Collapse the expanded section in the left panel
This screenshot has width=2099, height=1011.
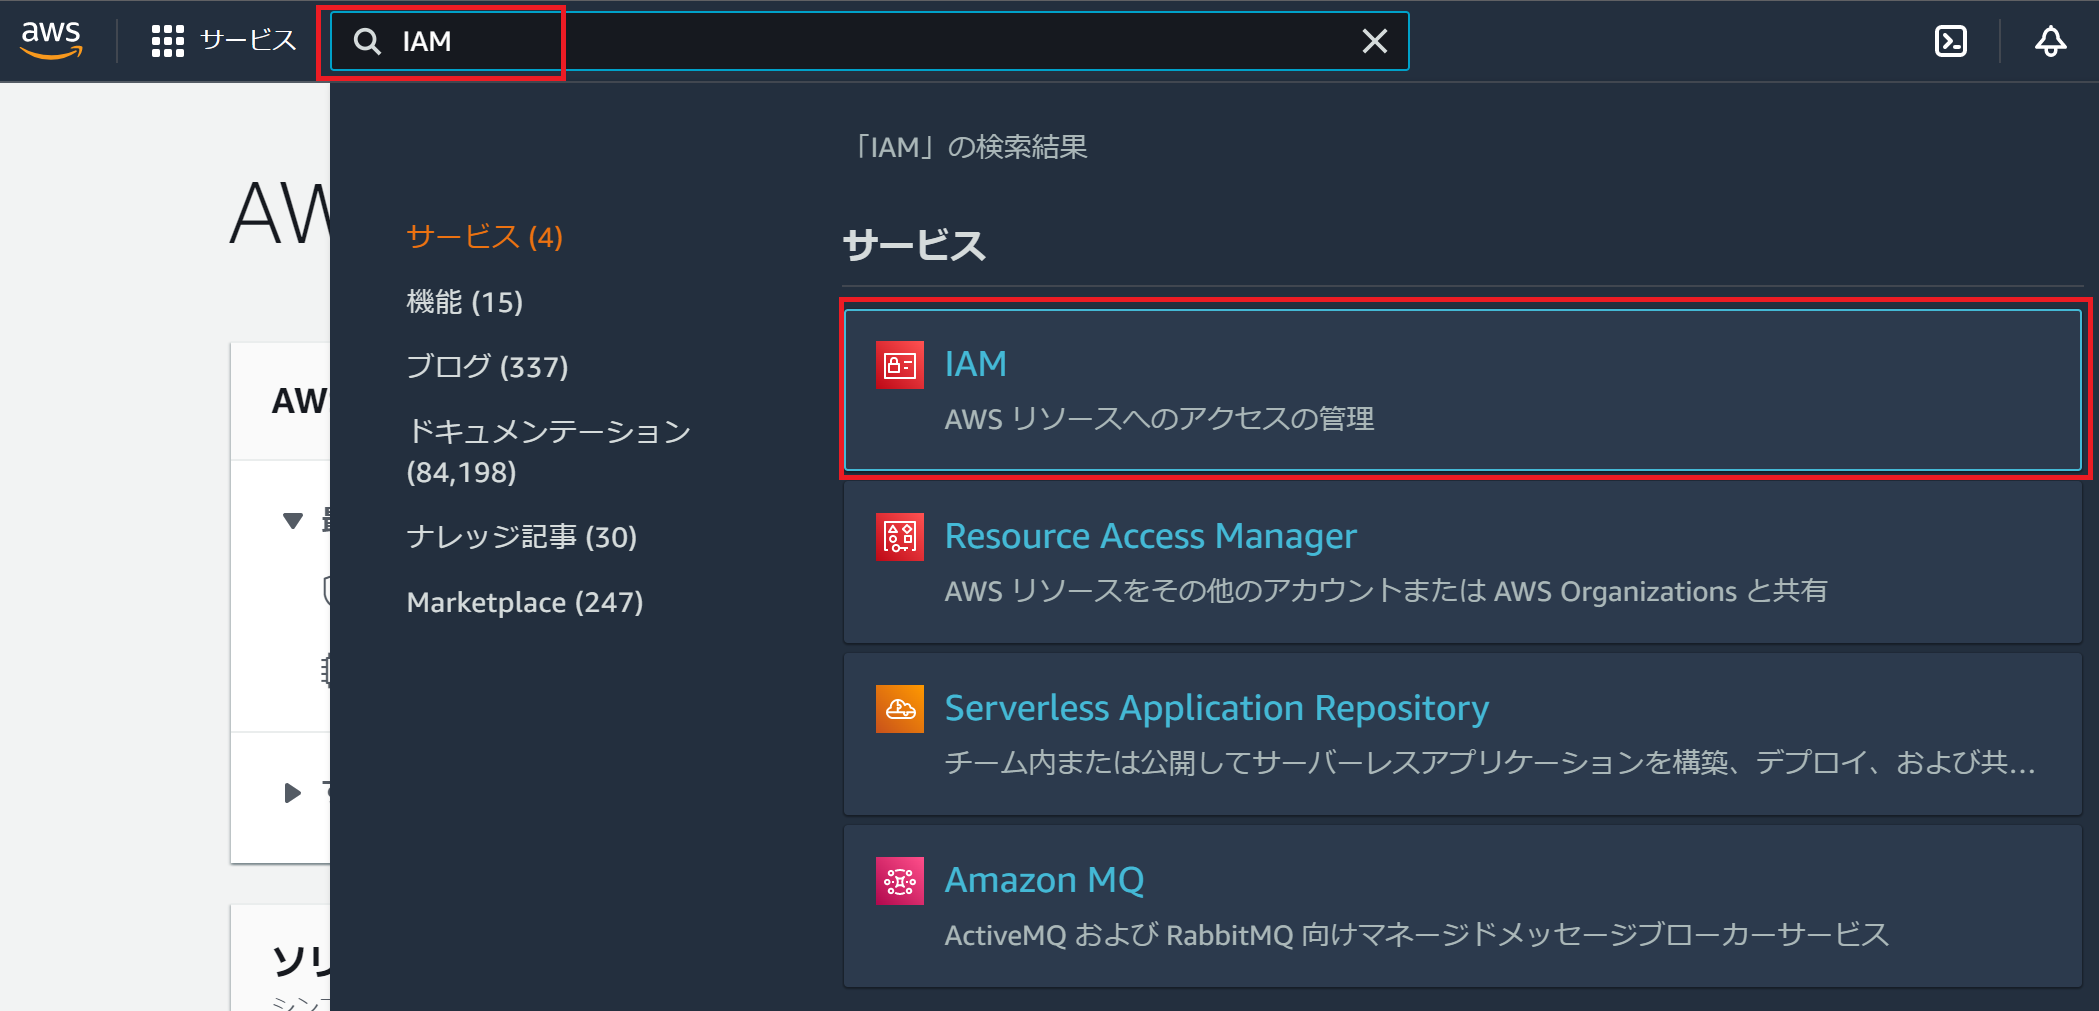click(292, 519)
